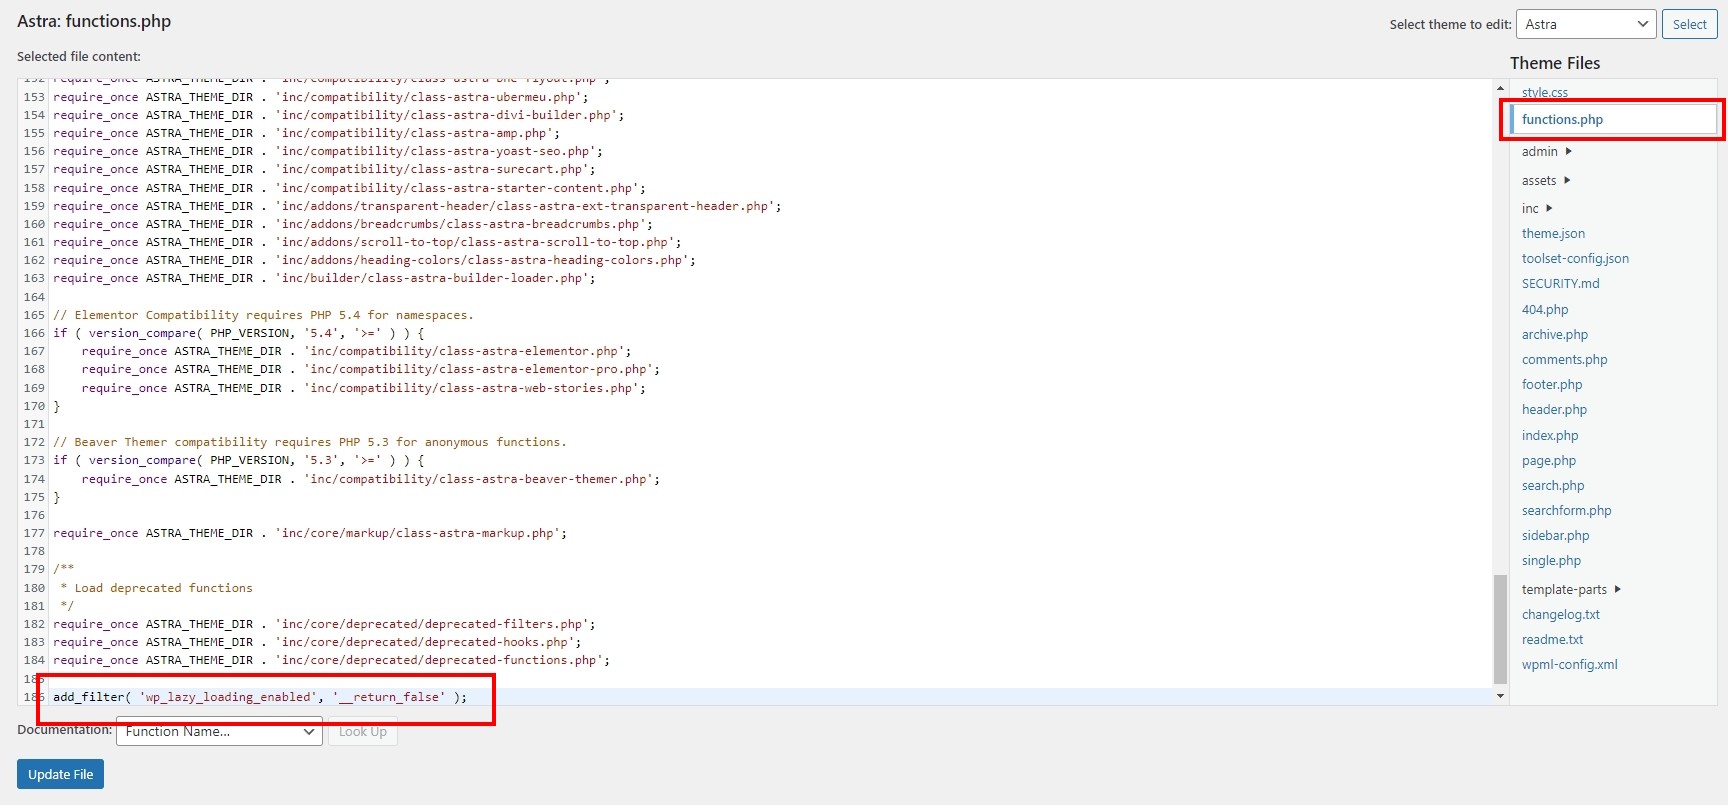Open toolset-config.json file
This screenshot has width=1728, height=805.
pos(1575,258)
